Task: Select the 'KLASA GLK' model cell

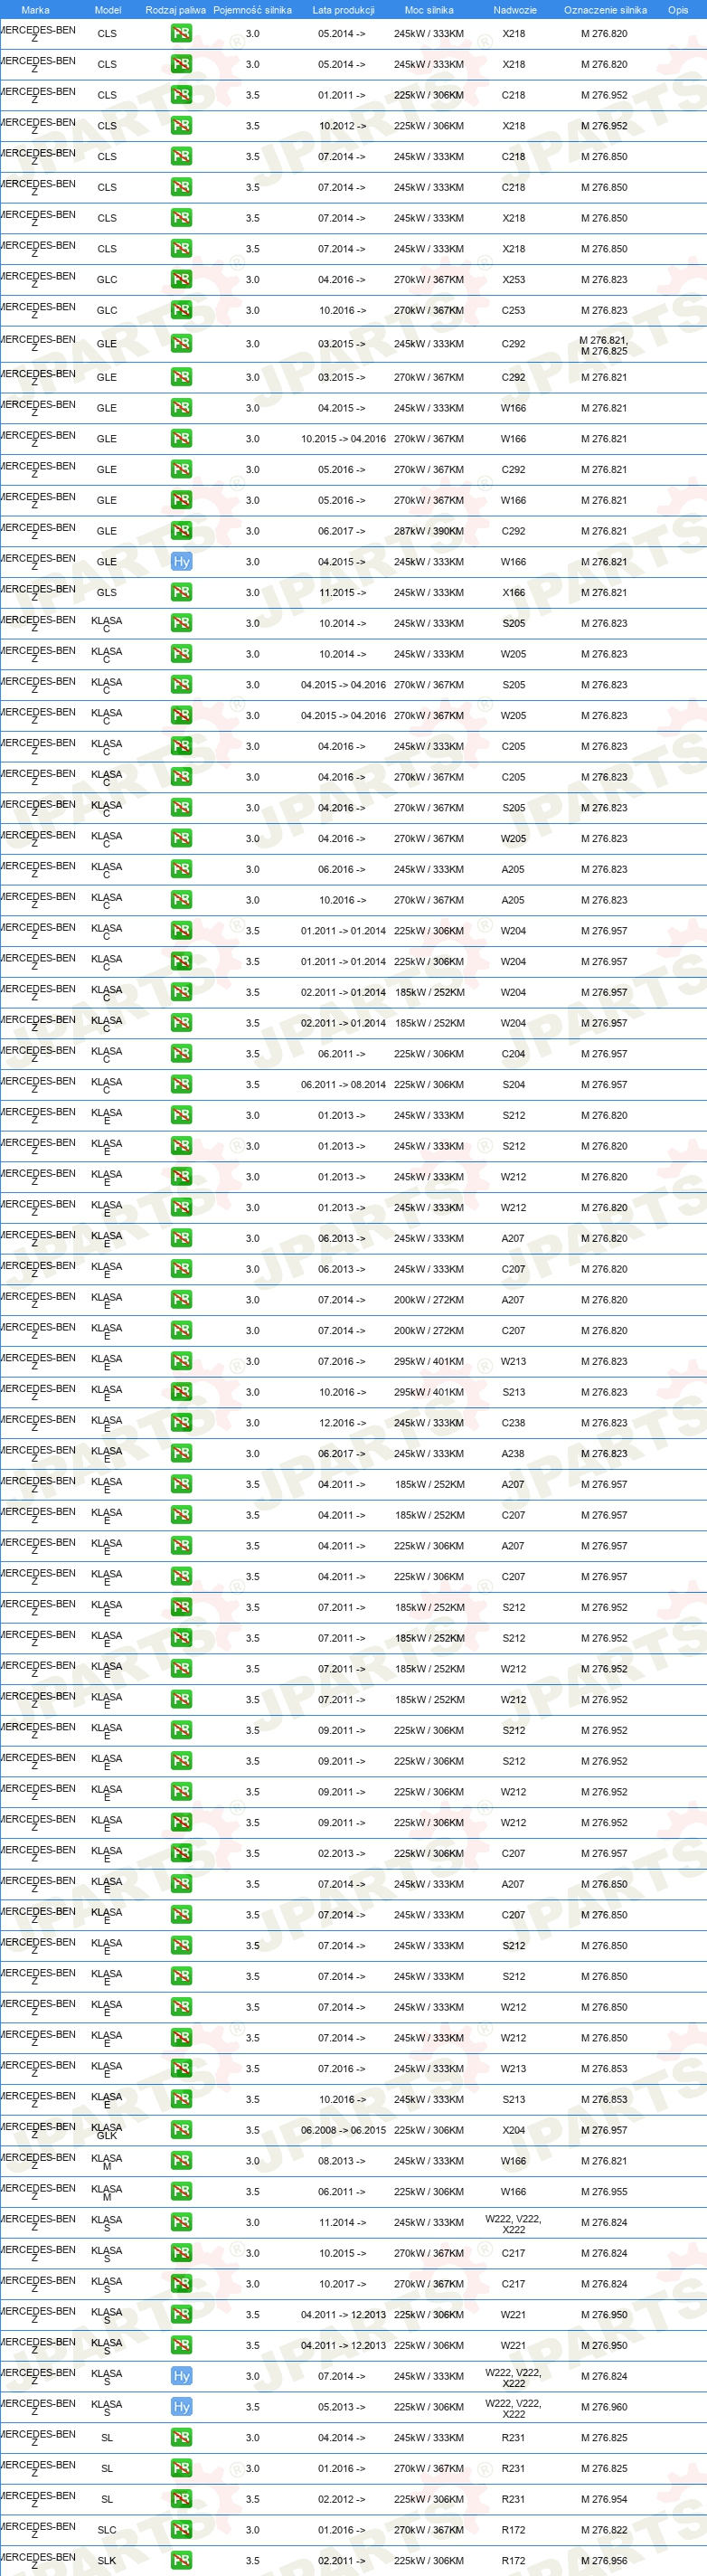Action: coord(107,2131)
